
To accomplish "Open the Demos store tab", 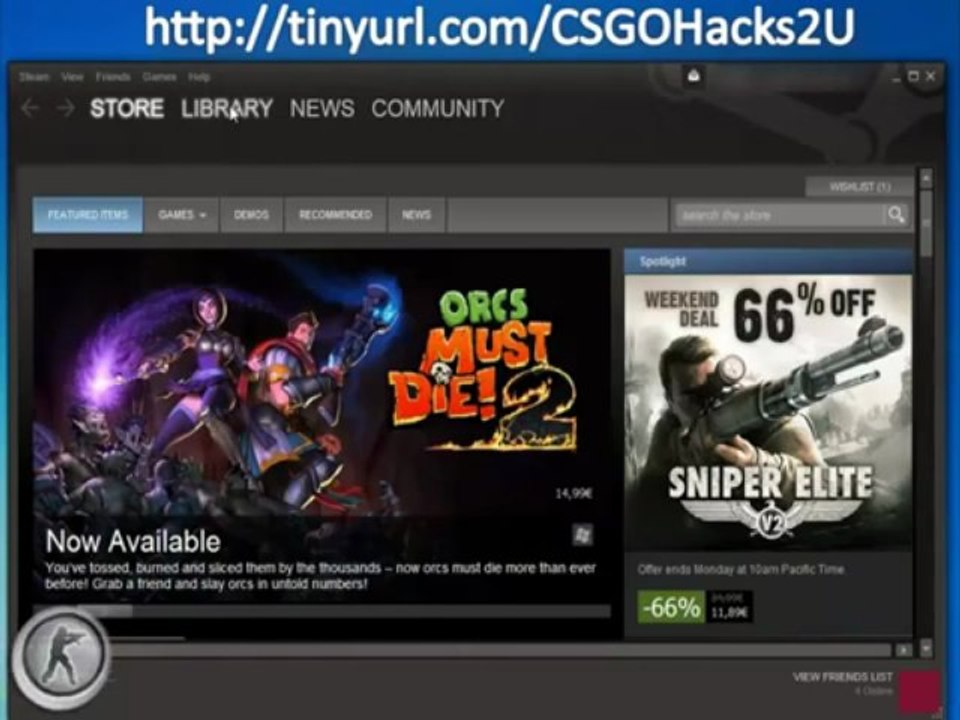I will [252, 215].
